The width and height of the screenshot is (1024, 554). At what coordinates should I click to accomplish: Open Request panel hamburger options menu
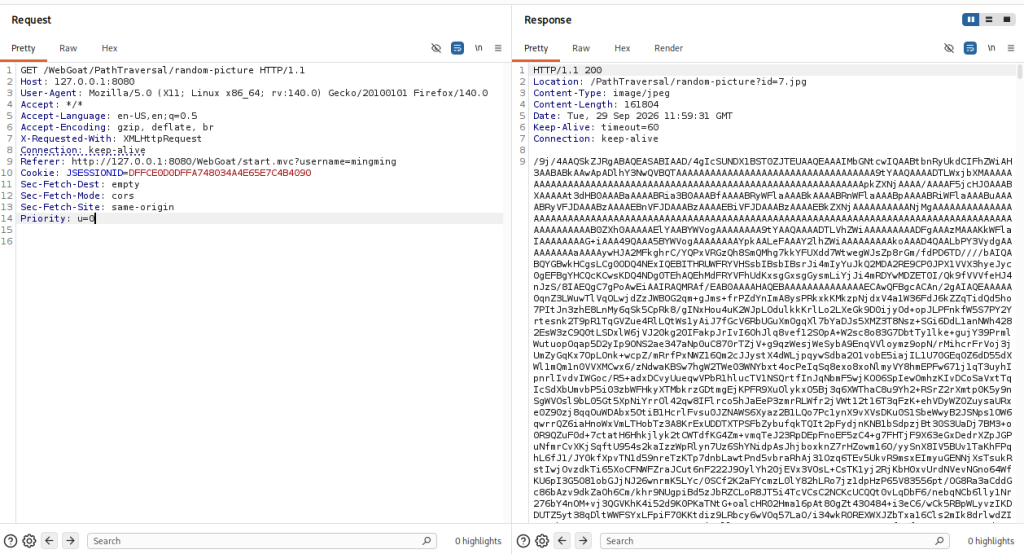(x=498, y=48)
